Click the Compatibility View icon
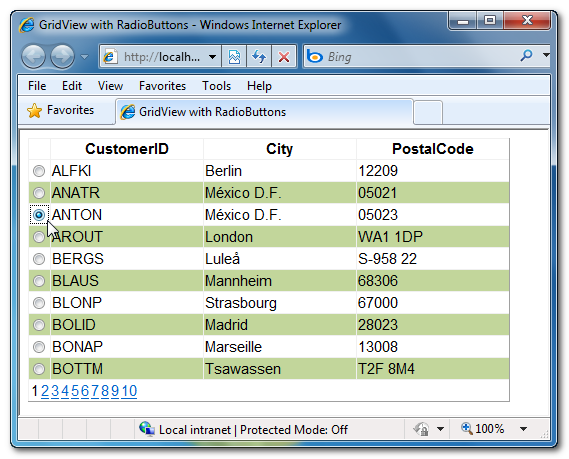 234,57
